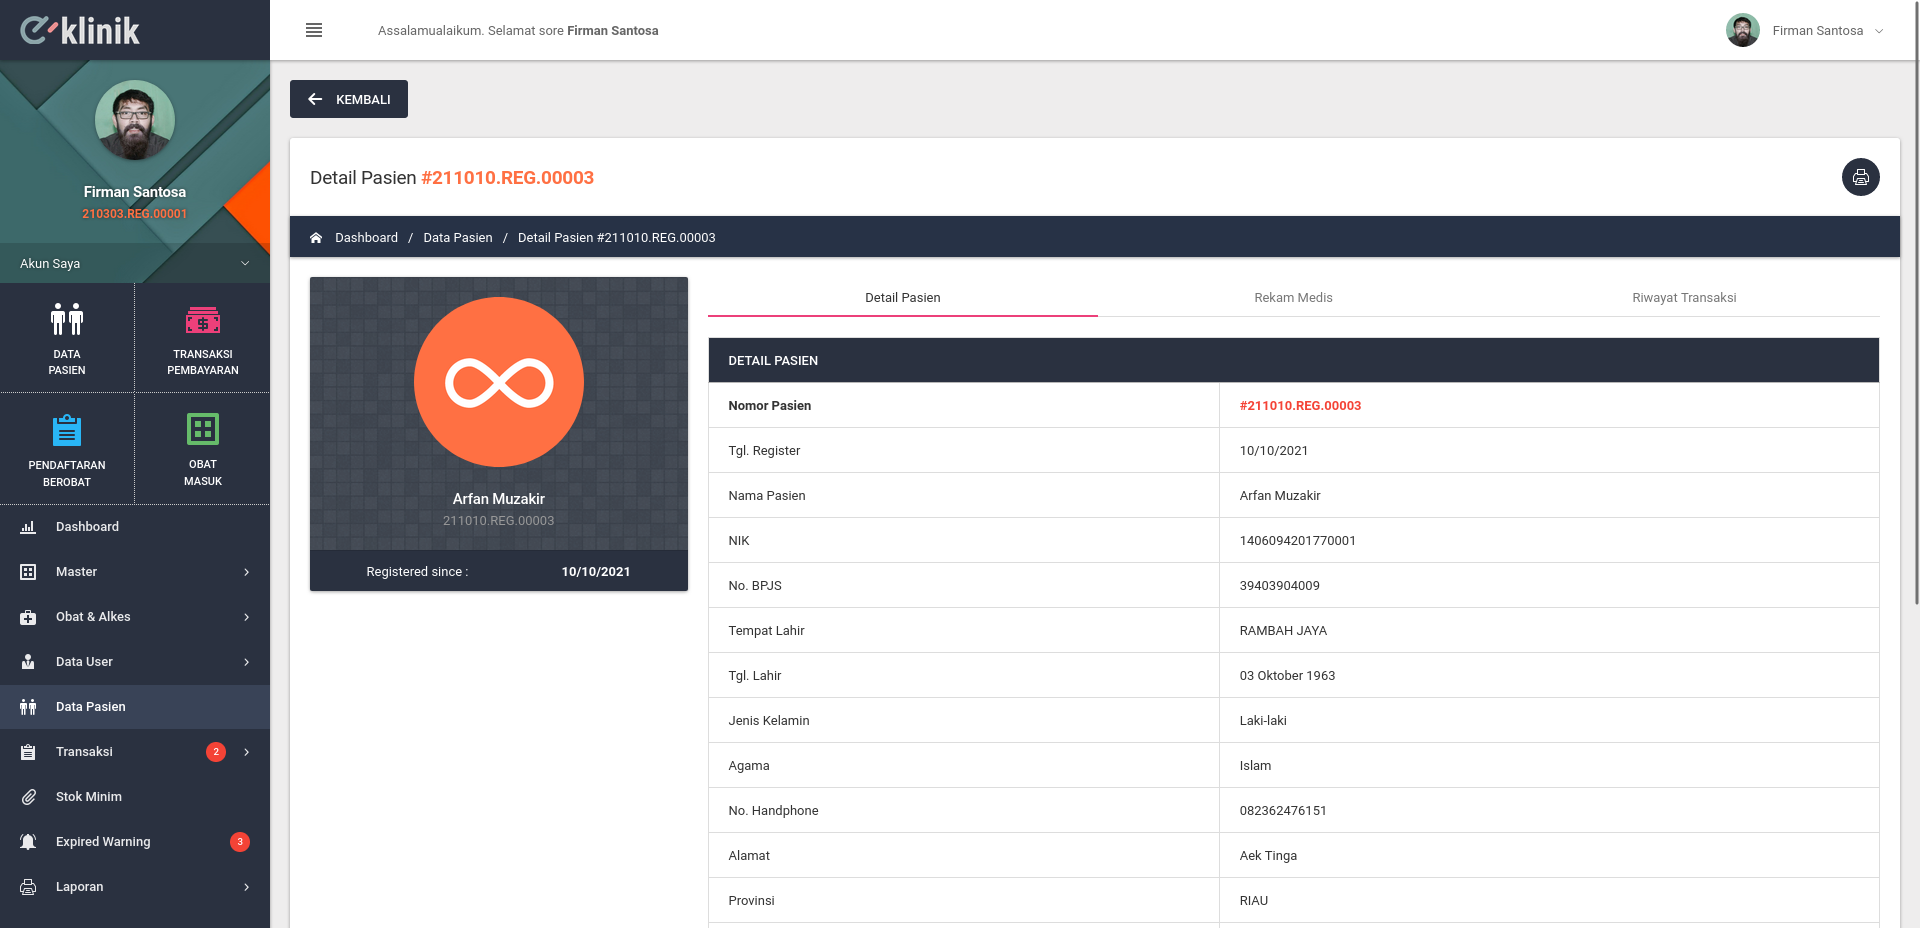The width and height of the screenshot is (1920, 928).
Task: Open Data Pasien shortcut tile
Action: (67, 338)
